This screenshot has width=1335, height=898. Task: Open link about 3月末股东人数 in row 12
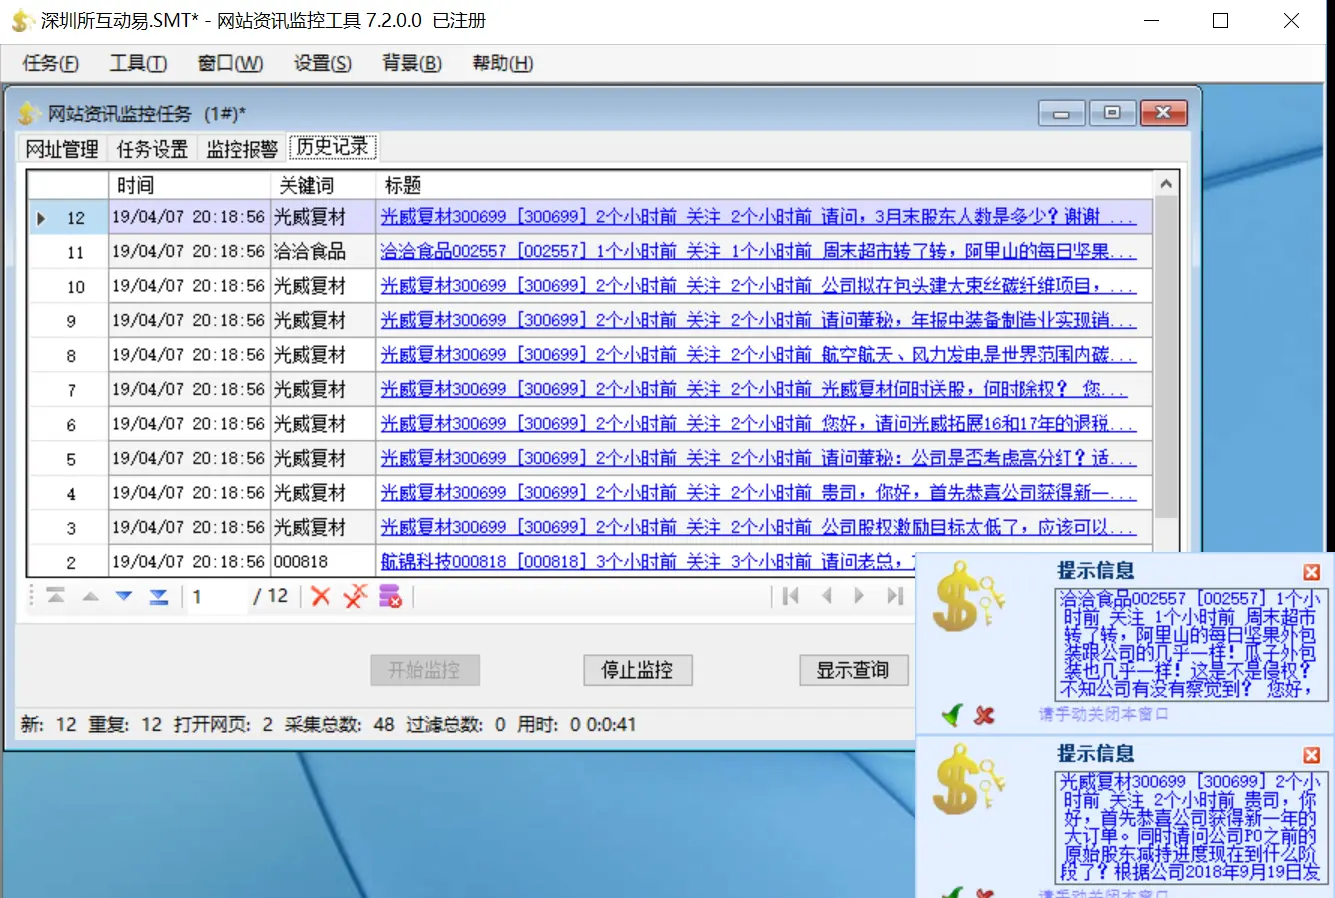758,217
